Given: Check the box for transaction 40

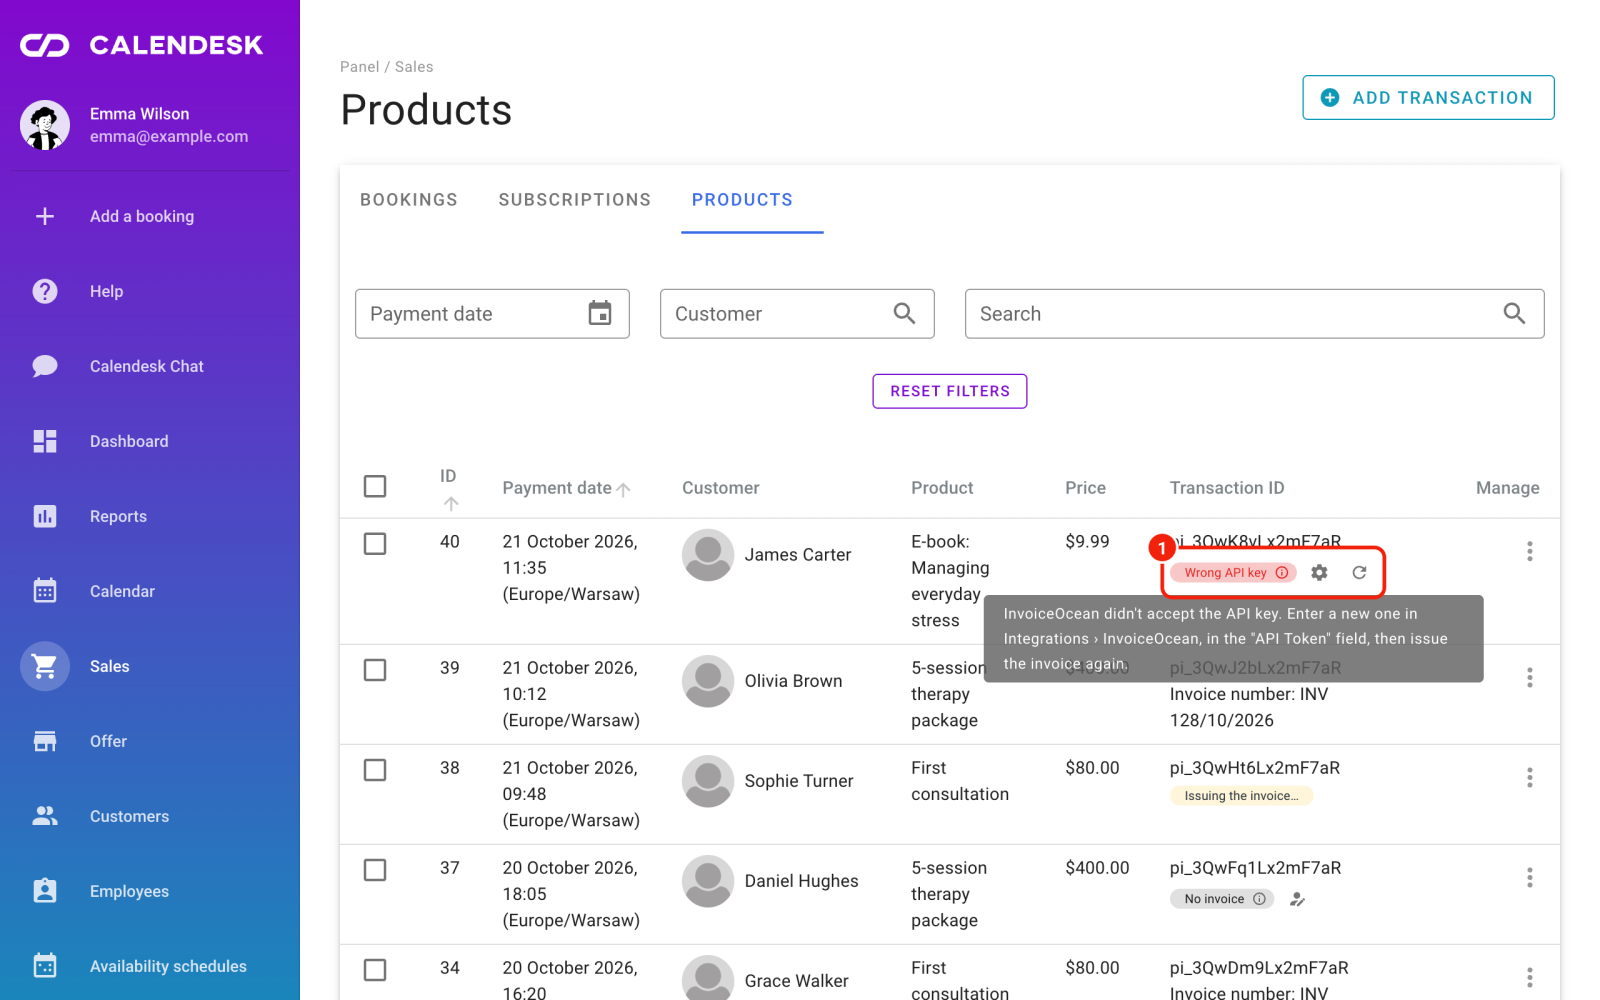Looking at the screenshot, I should coord(375,543).
